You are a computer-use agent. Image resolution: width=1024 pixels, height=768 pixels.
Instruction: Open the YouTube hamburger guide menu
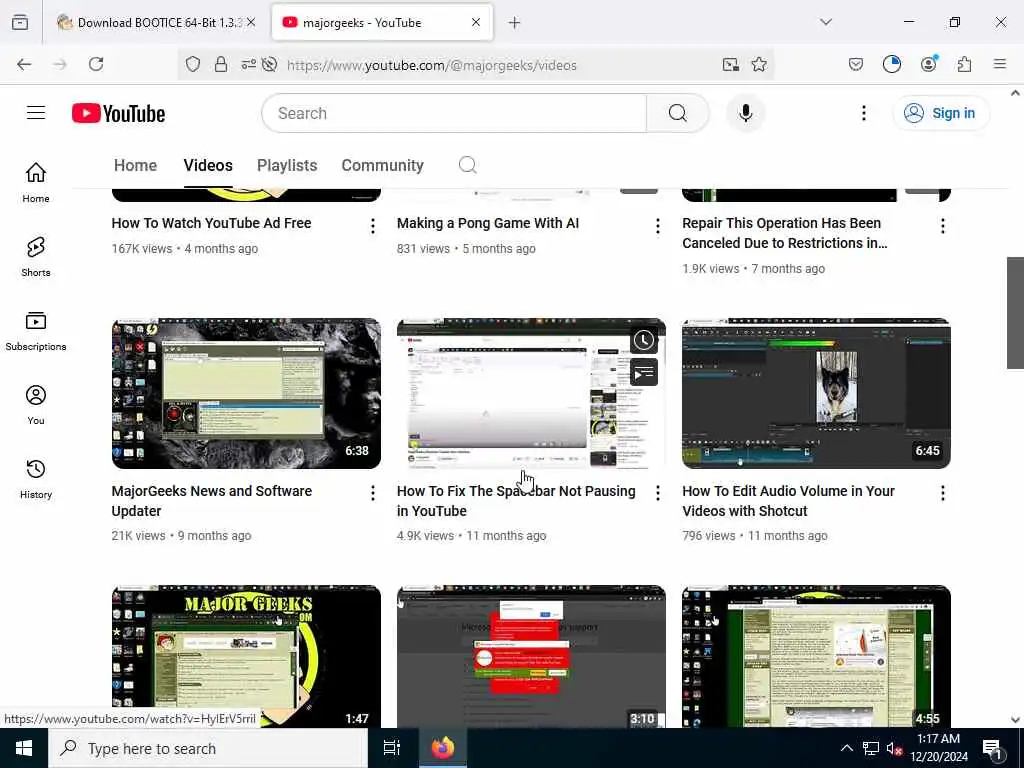click(x=36, y=113)
